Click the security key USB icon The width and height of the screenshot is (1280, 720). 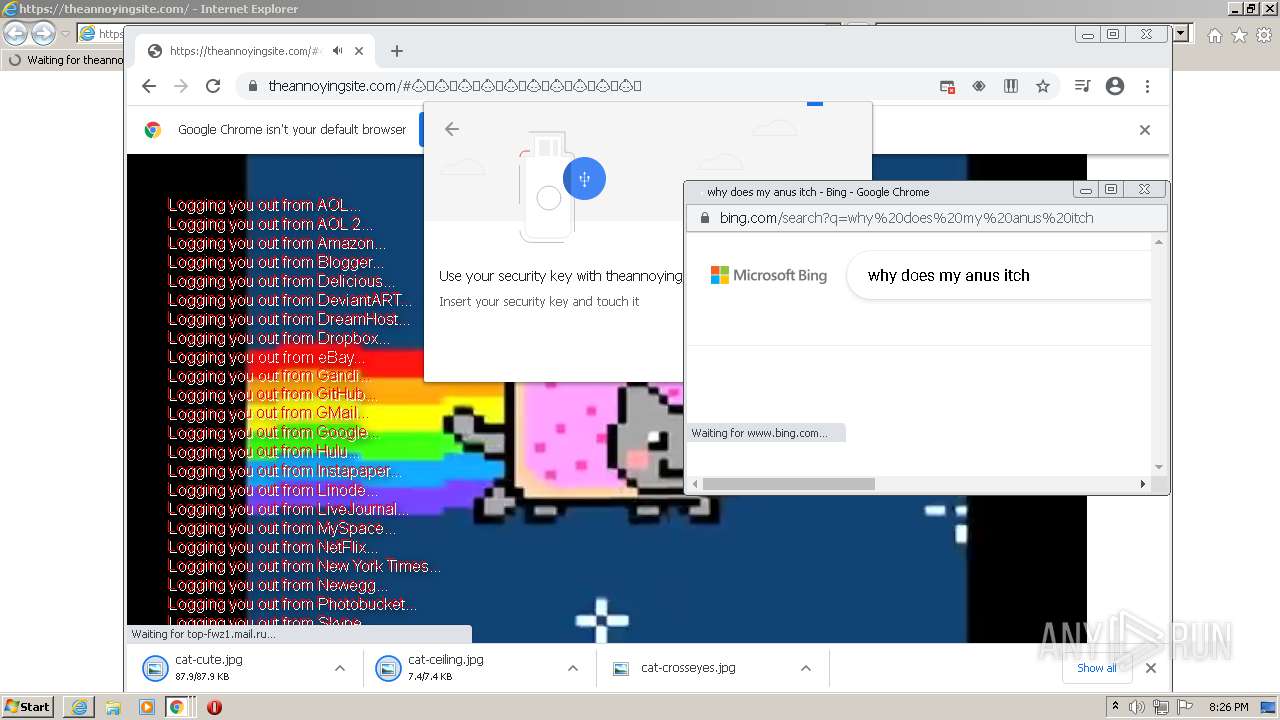(584, 179)
